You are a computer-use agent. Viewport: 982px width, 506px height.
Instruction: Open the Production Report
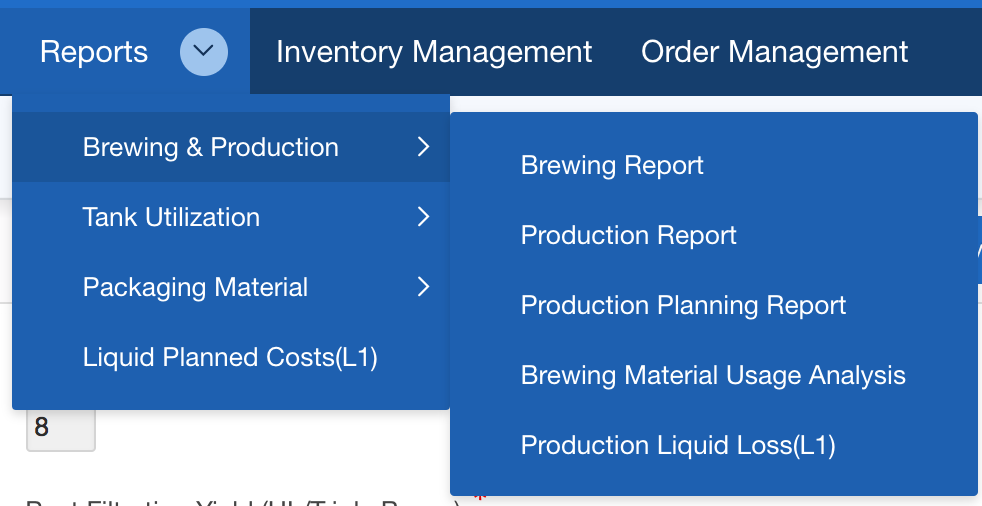[628, 235]
